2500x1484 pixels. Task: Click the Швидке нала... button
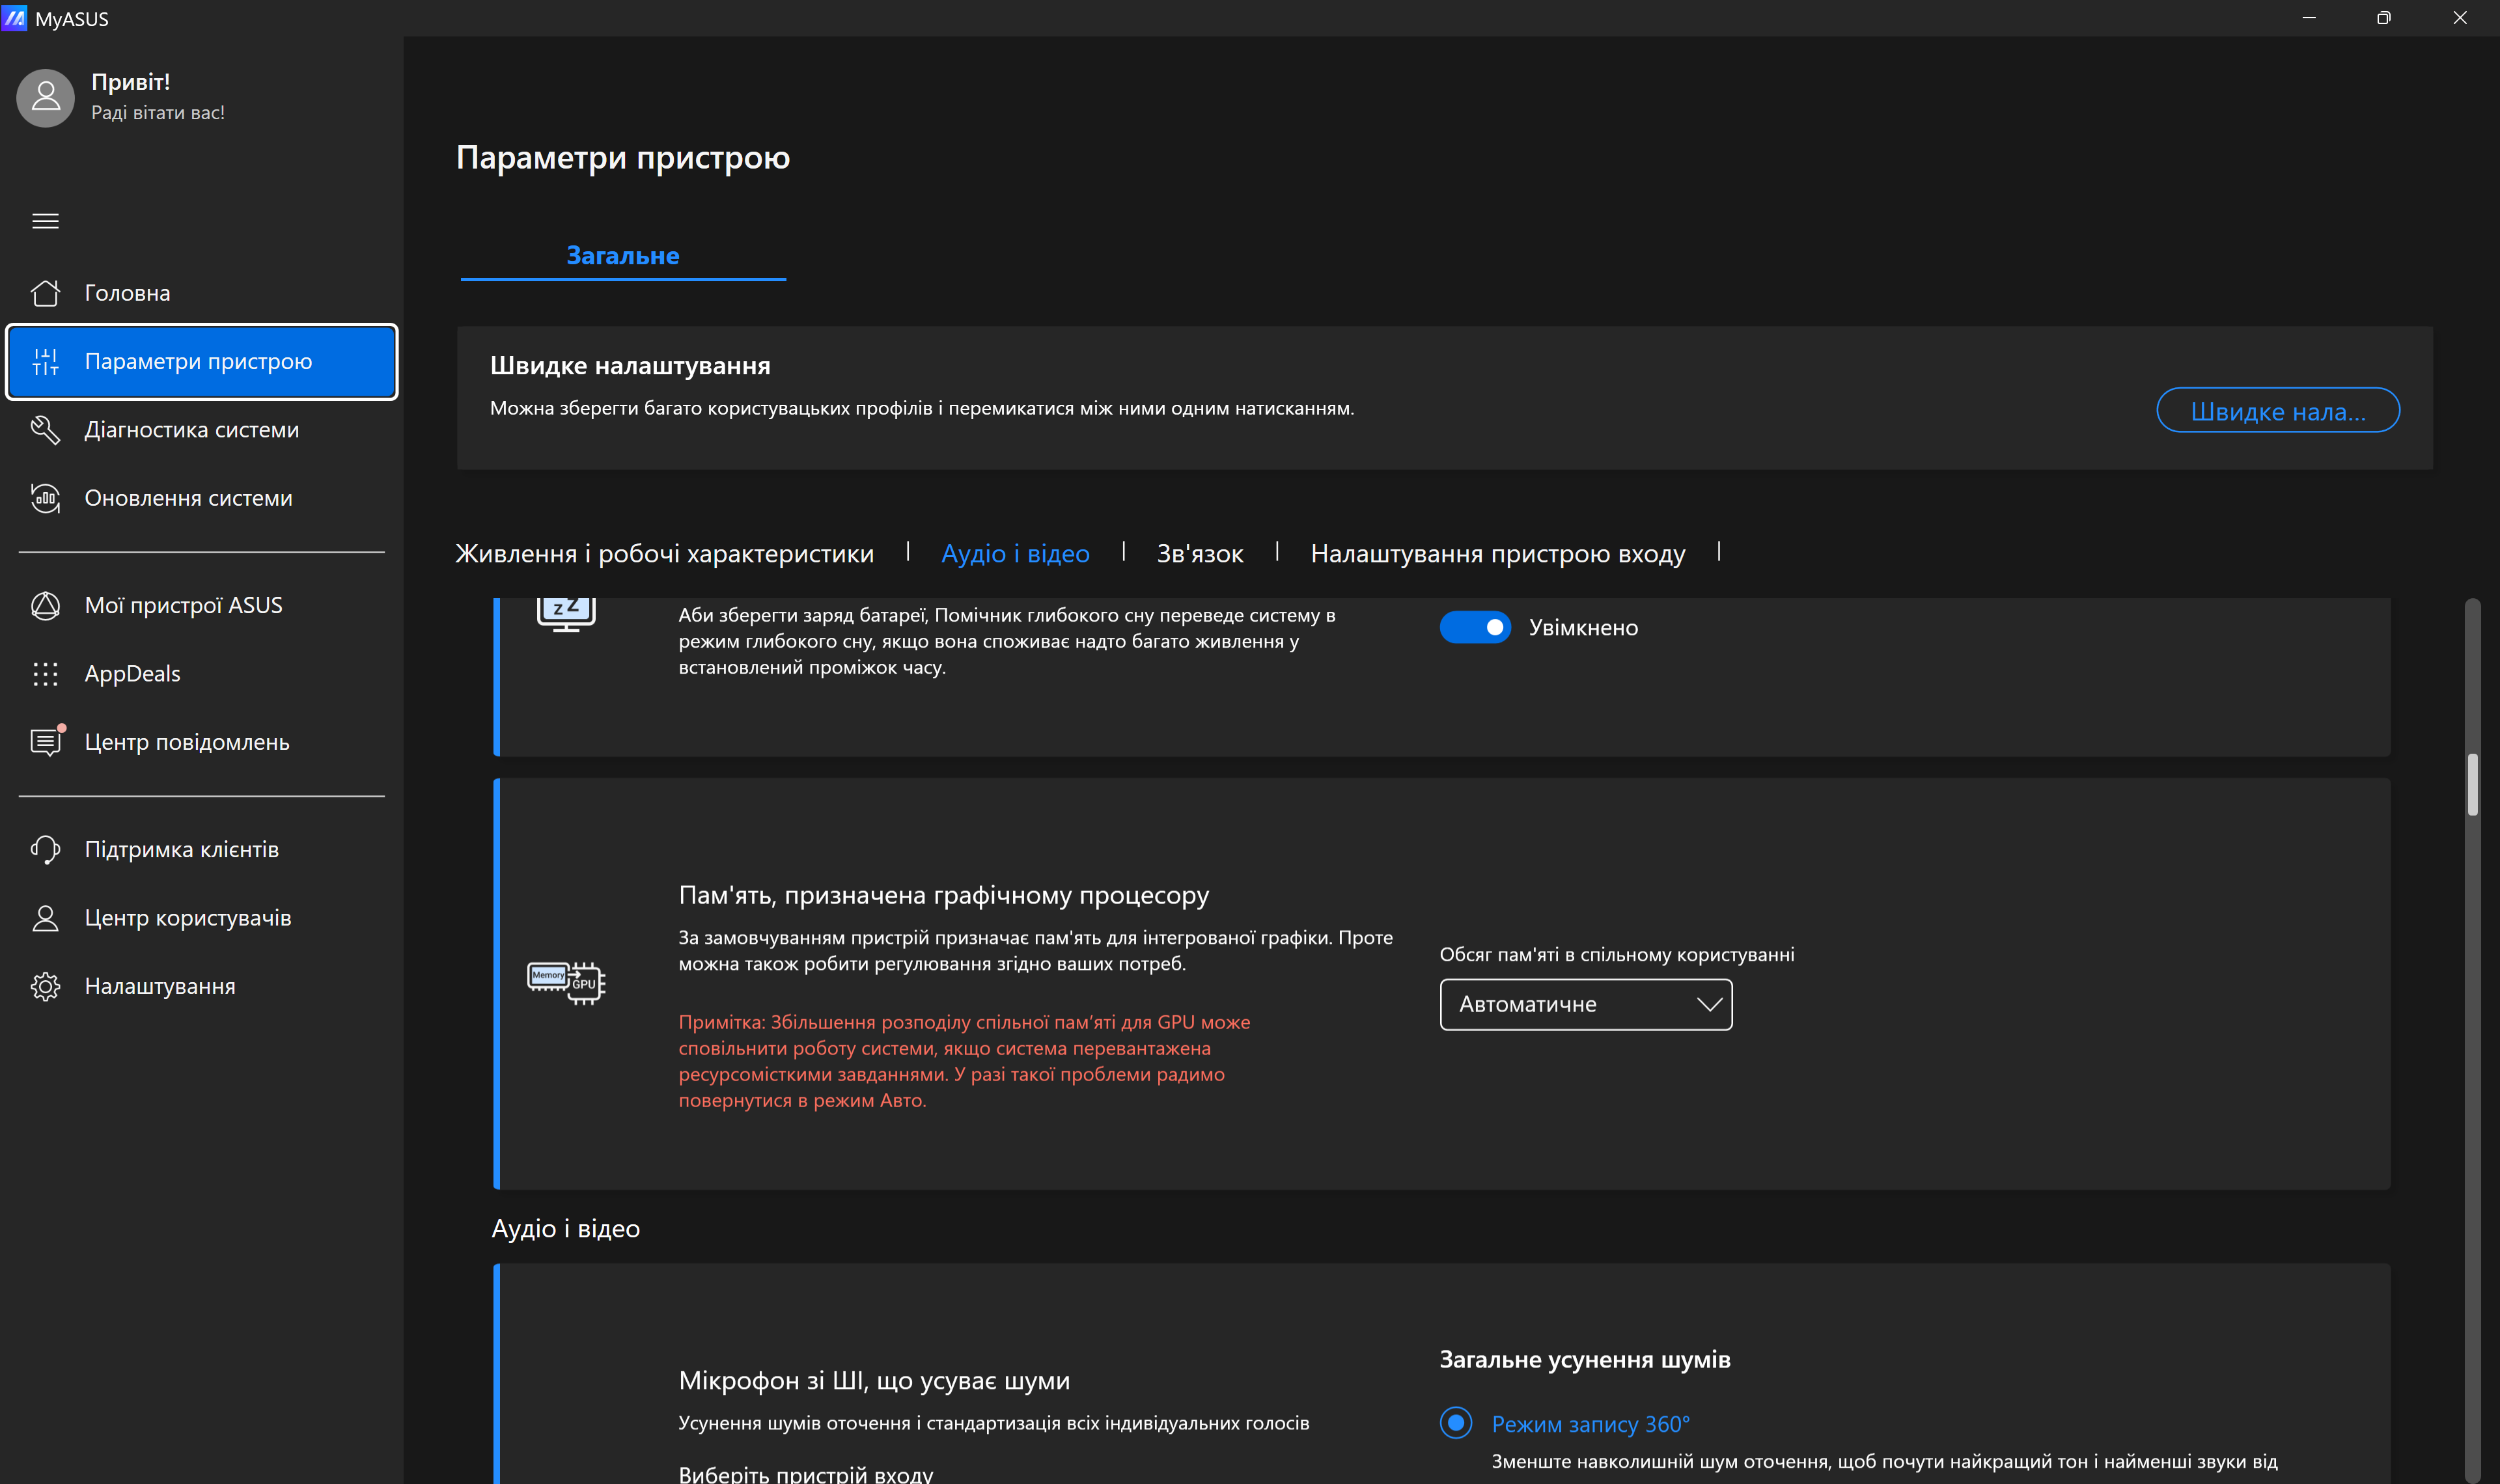2277,411
